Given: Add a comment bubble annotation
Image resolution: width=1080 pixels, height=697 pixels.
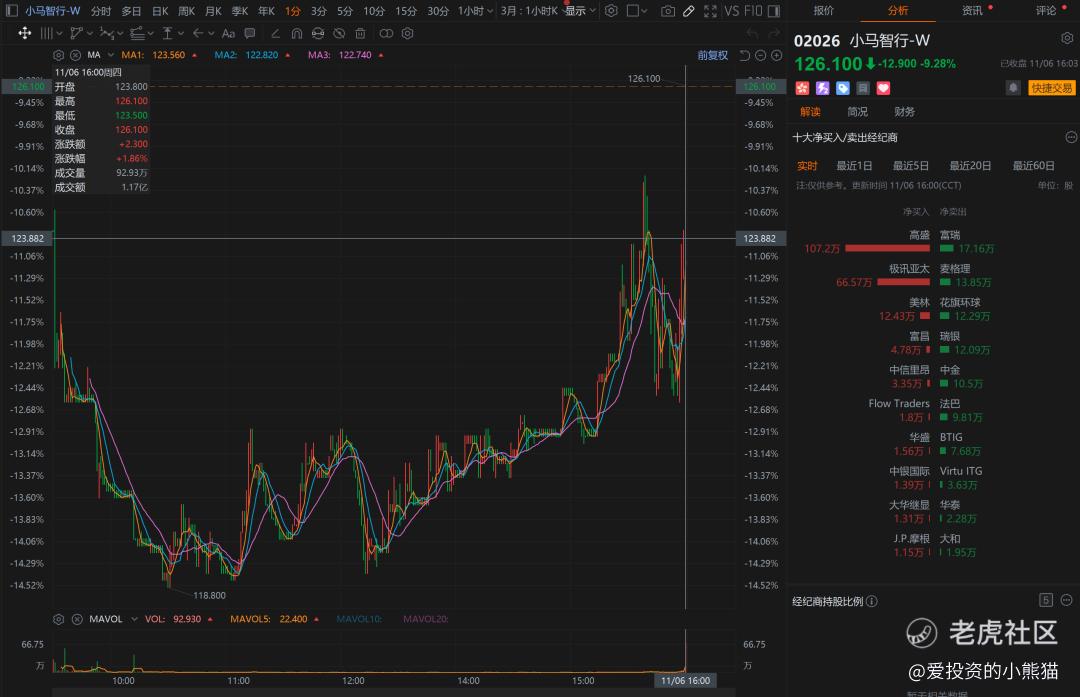Looking at the screenshot, I should 250,33.
